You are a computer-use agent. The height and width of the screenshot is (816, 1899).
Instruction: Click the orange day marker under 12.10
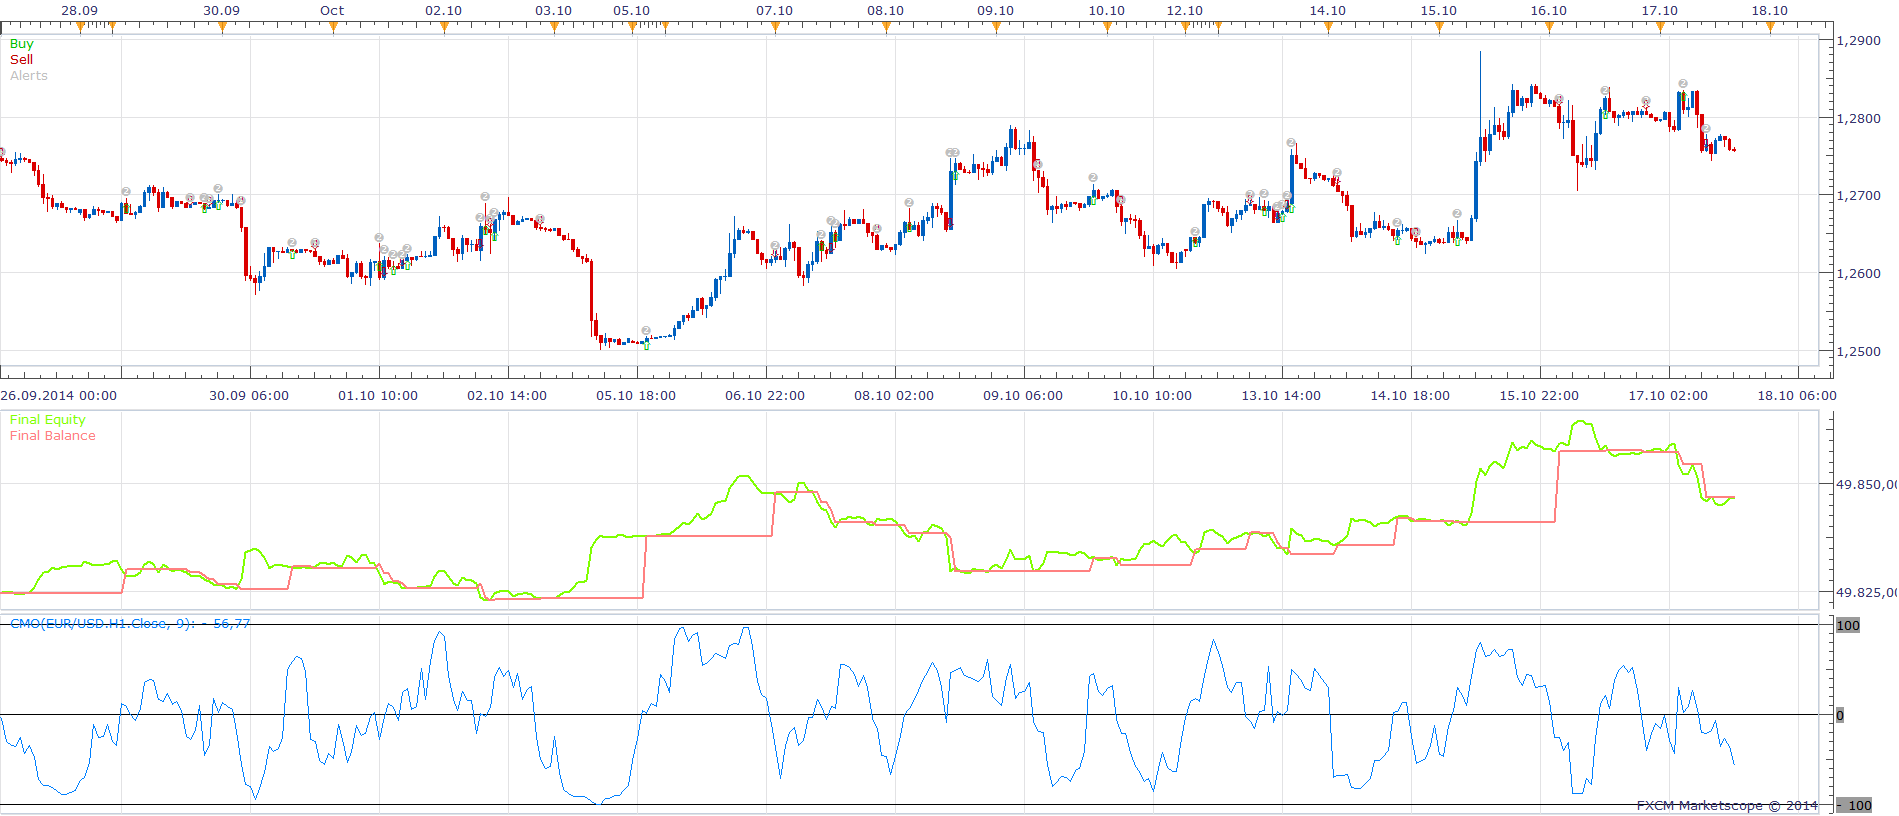coord(1185,28)
